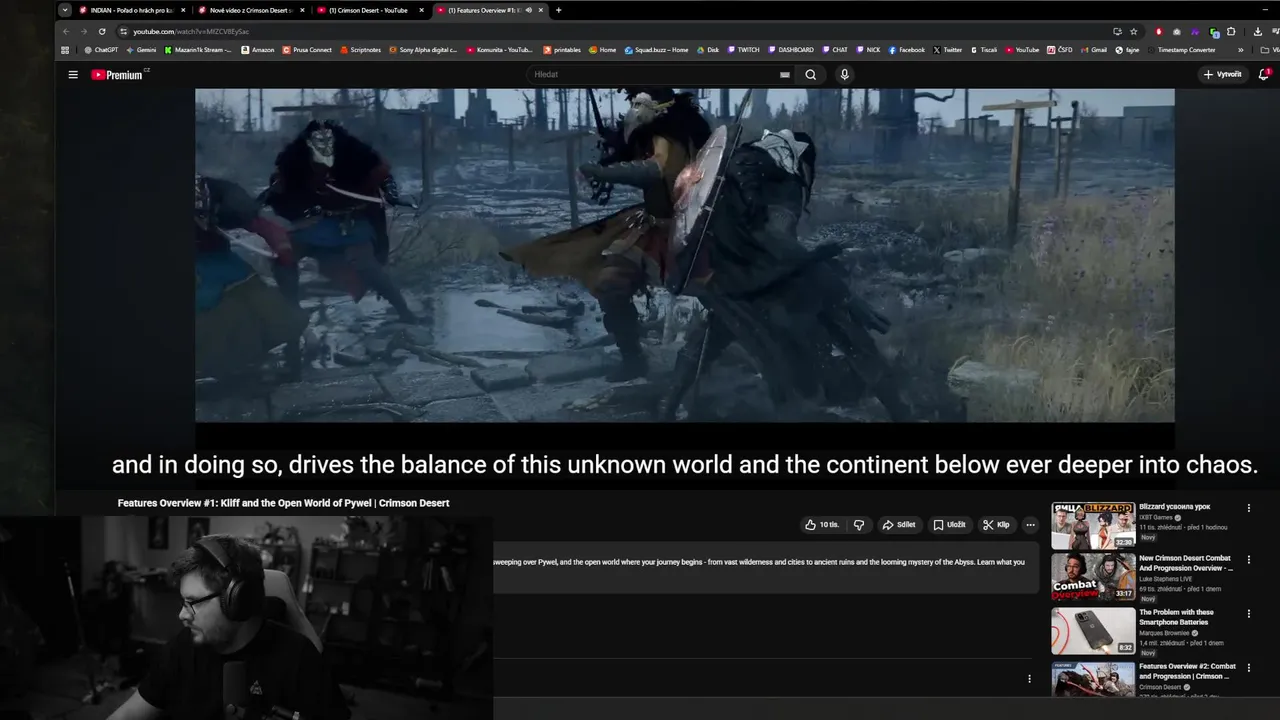Screen dimensions: 1280x720
Task: Like the video (10 tis.)
Action: [822, 525]
